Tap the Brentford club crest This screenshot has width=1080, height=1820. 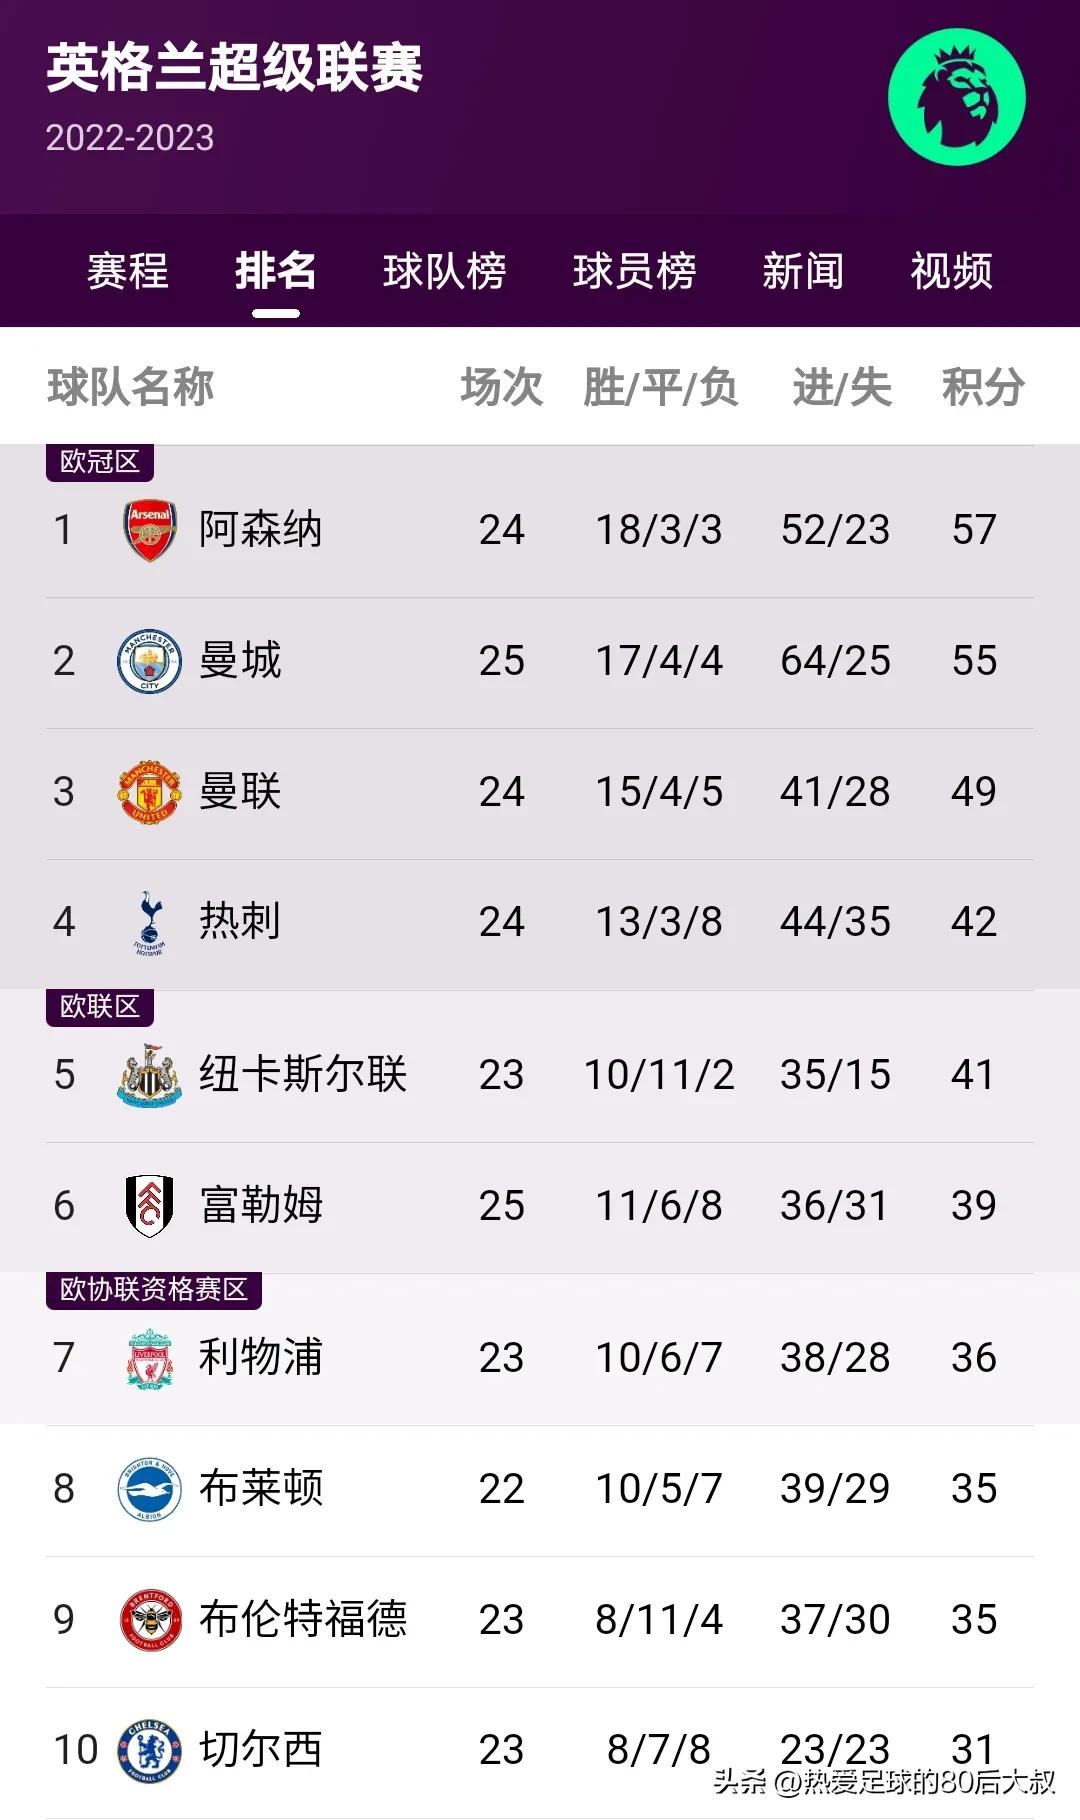pos(150,1620)
